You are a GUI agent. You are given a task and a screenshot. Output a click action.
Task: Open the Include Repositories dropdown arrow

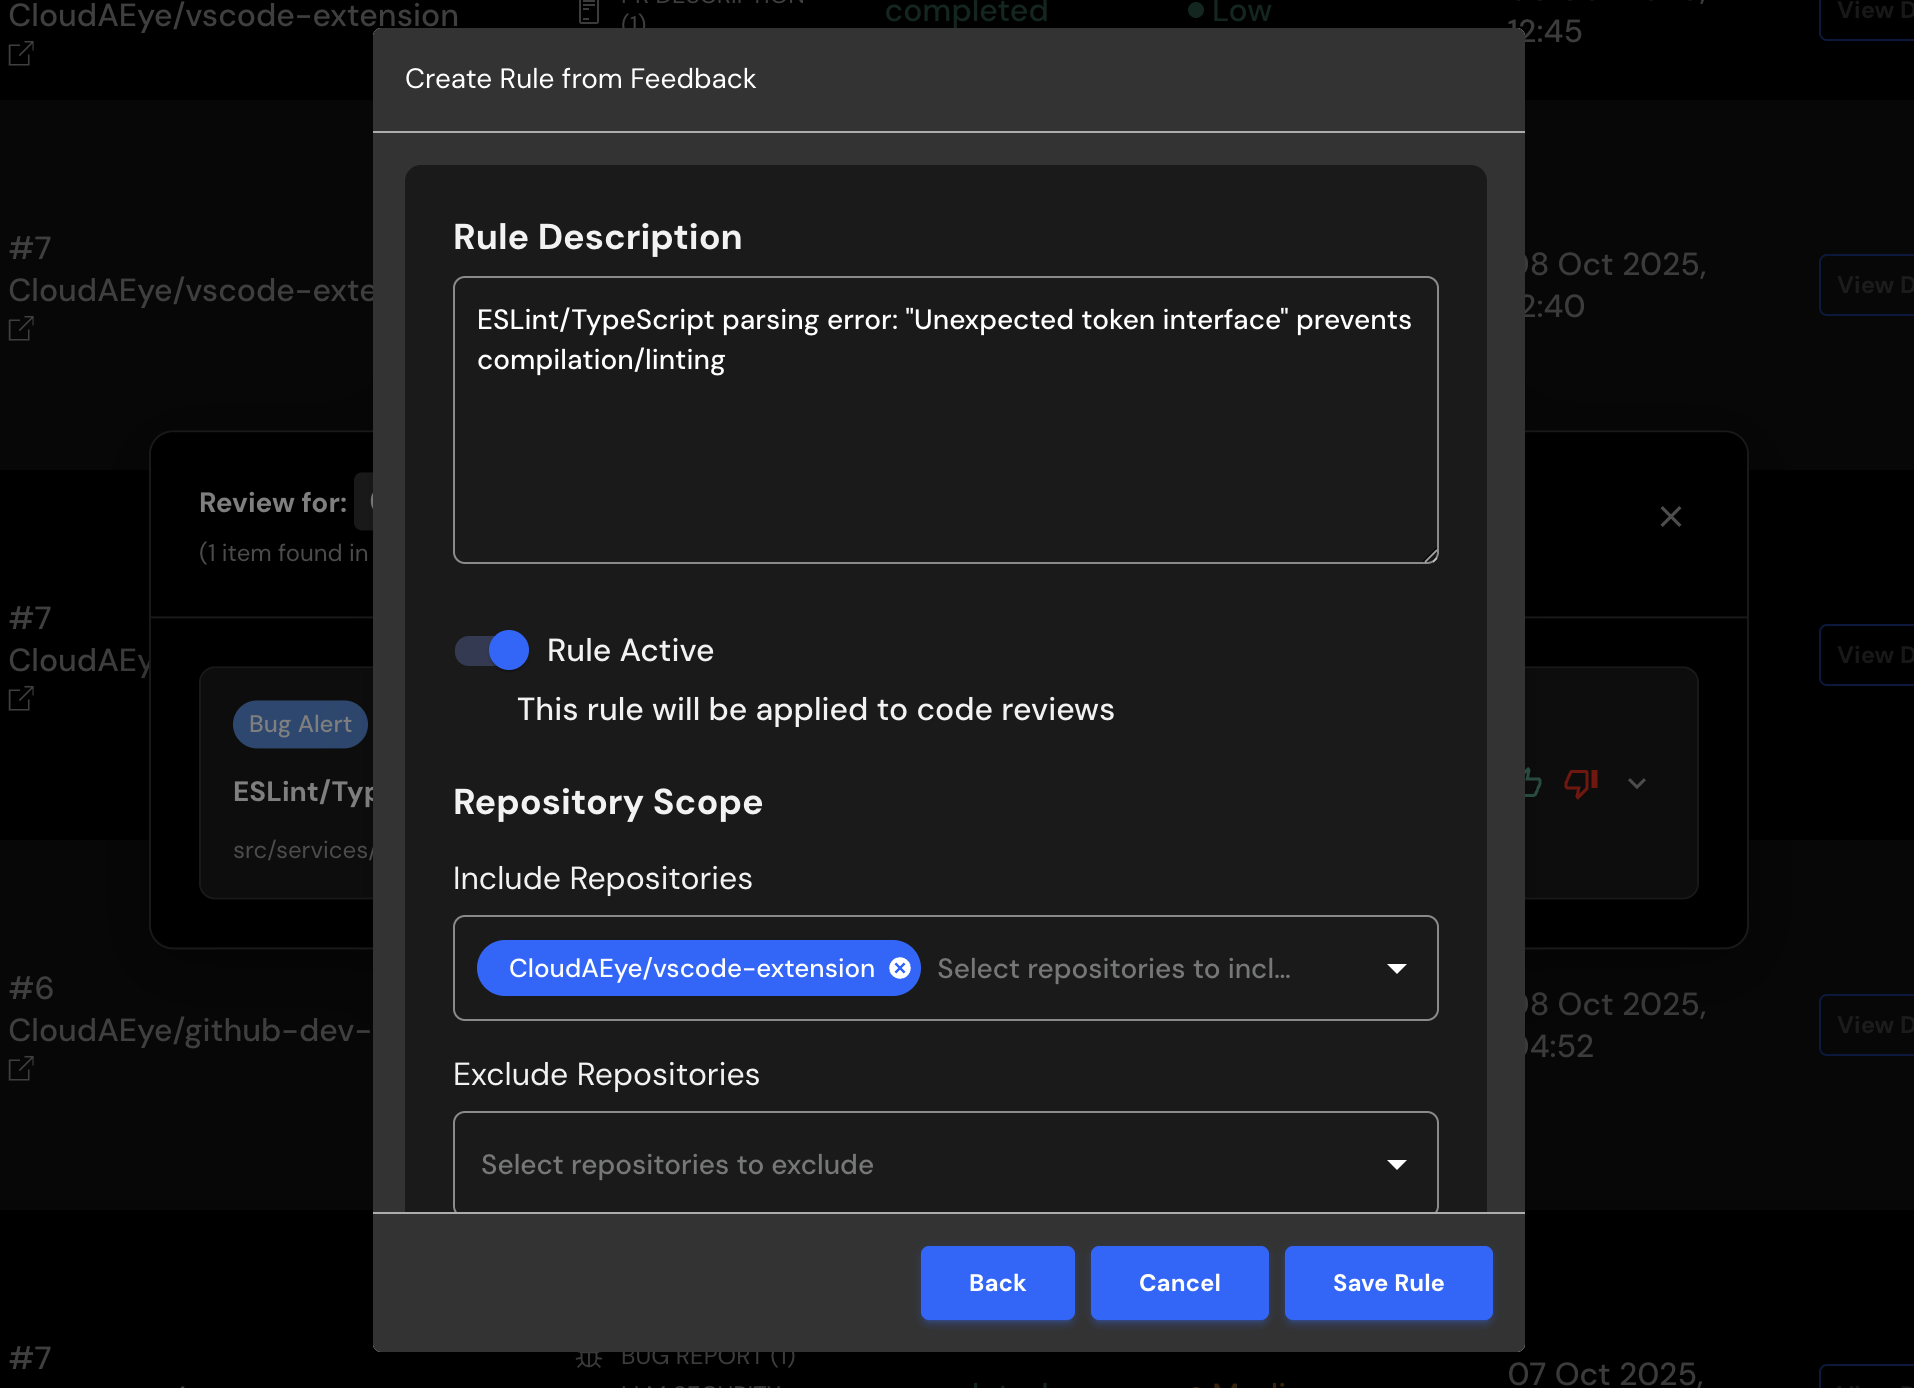tap(1397, 968)
